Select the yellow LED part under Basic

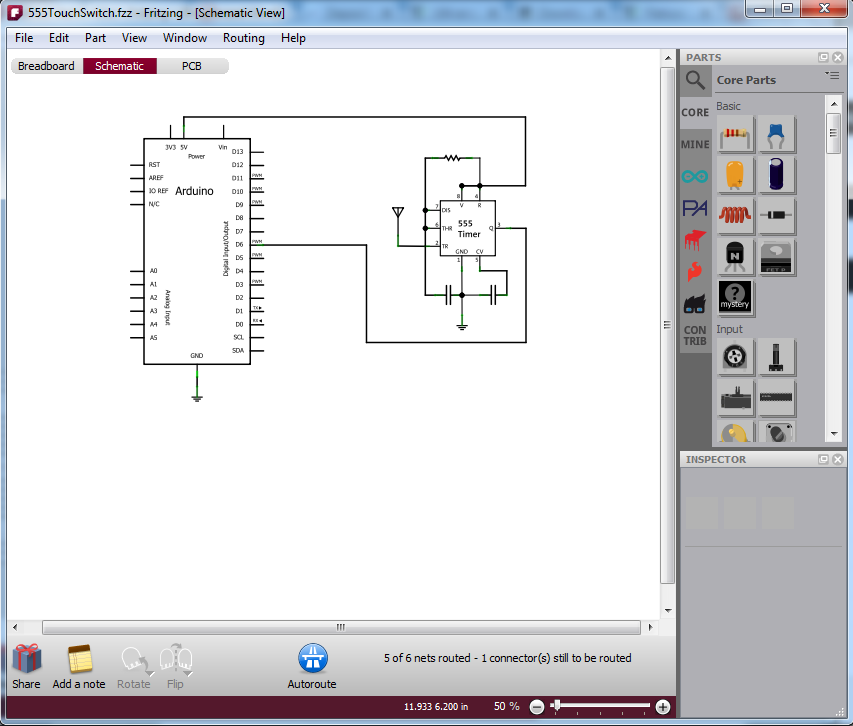tap(735, 175)
